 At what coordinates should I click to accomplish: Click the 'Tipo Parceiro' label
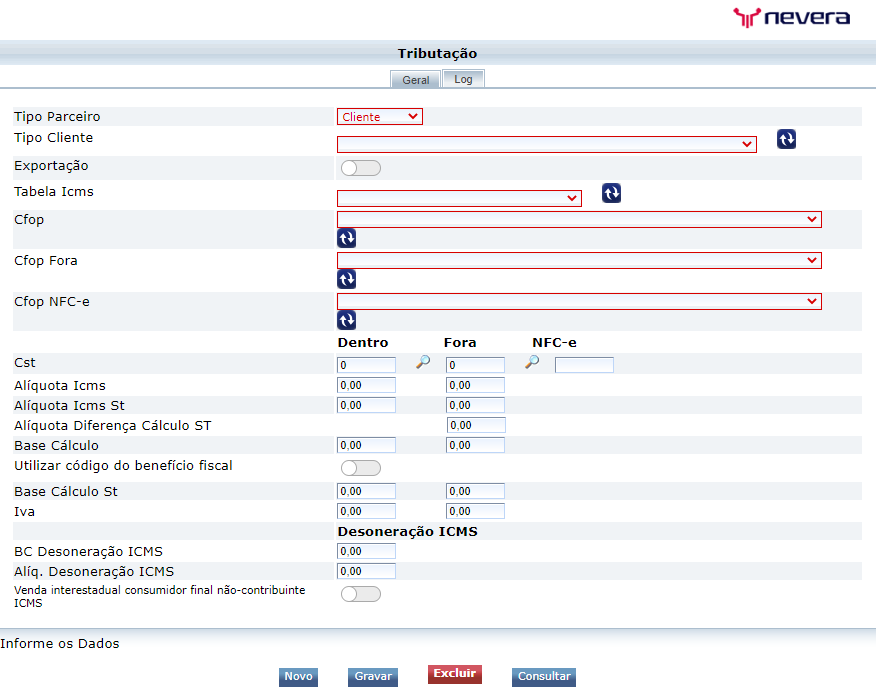pyautogui.click(x=57, y=117)
